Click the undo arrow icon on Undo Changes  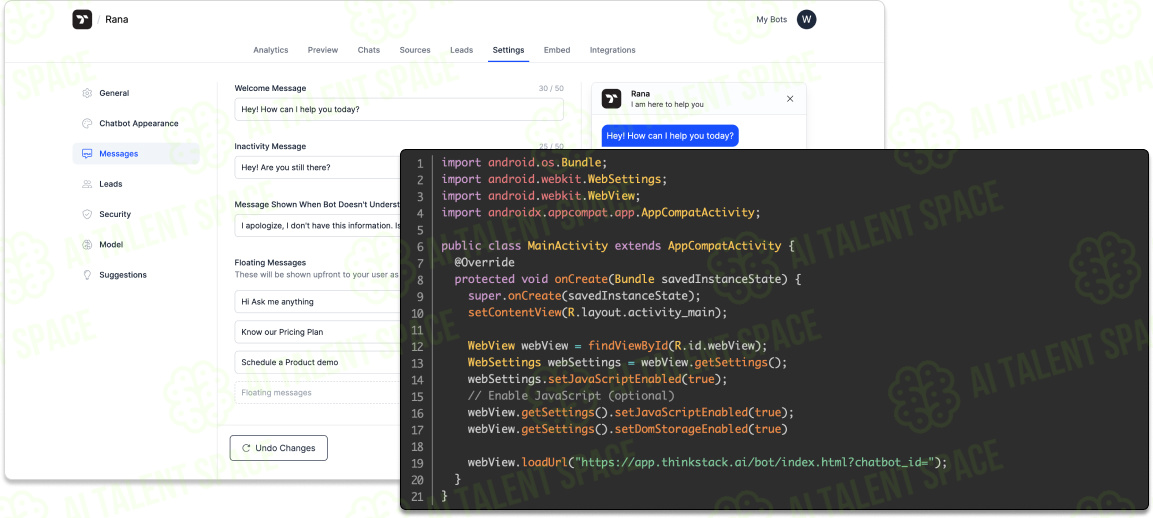(246, 447)
